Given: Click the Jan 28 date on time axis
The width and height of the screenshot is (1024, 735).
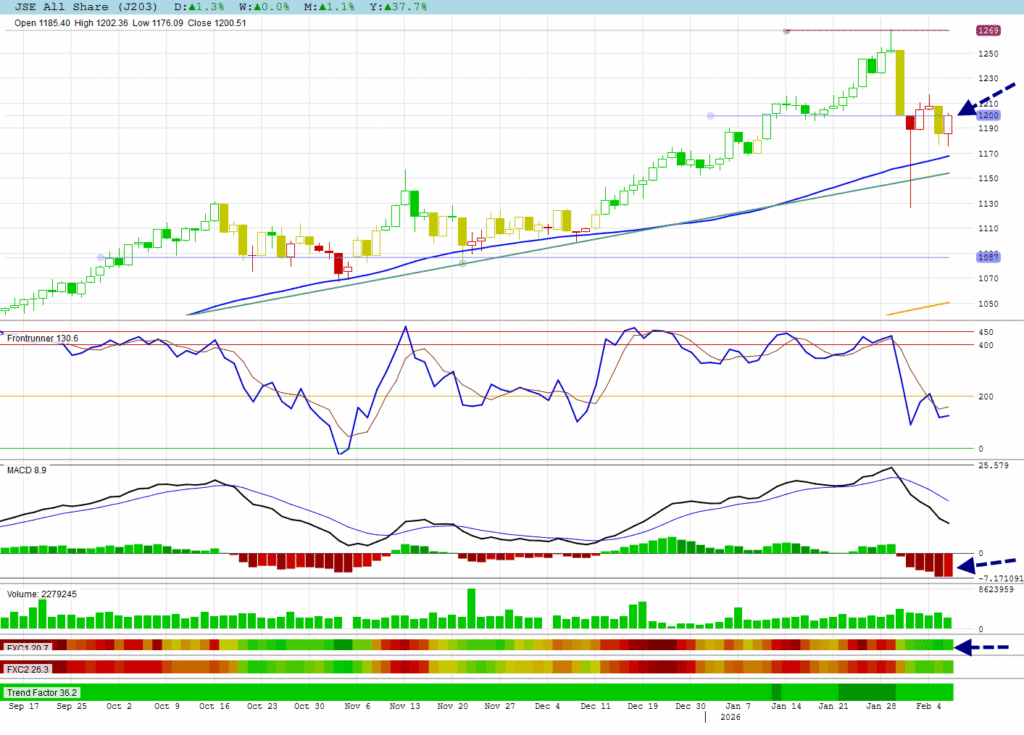Looking at the screenshot, I should 881,705.
